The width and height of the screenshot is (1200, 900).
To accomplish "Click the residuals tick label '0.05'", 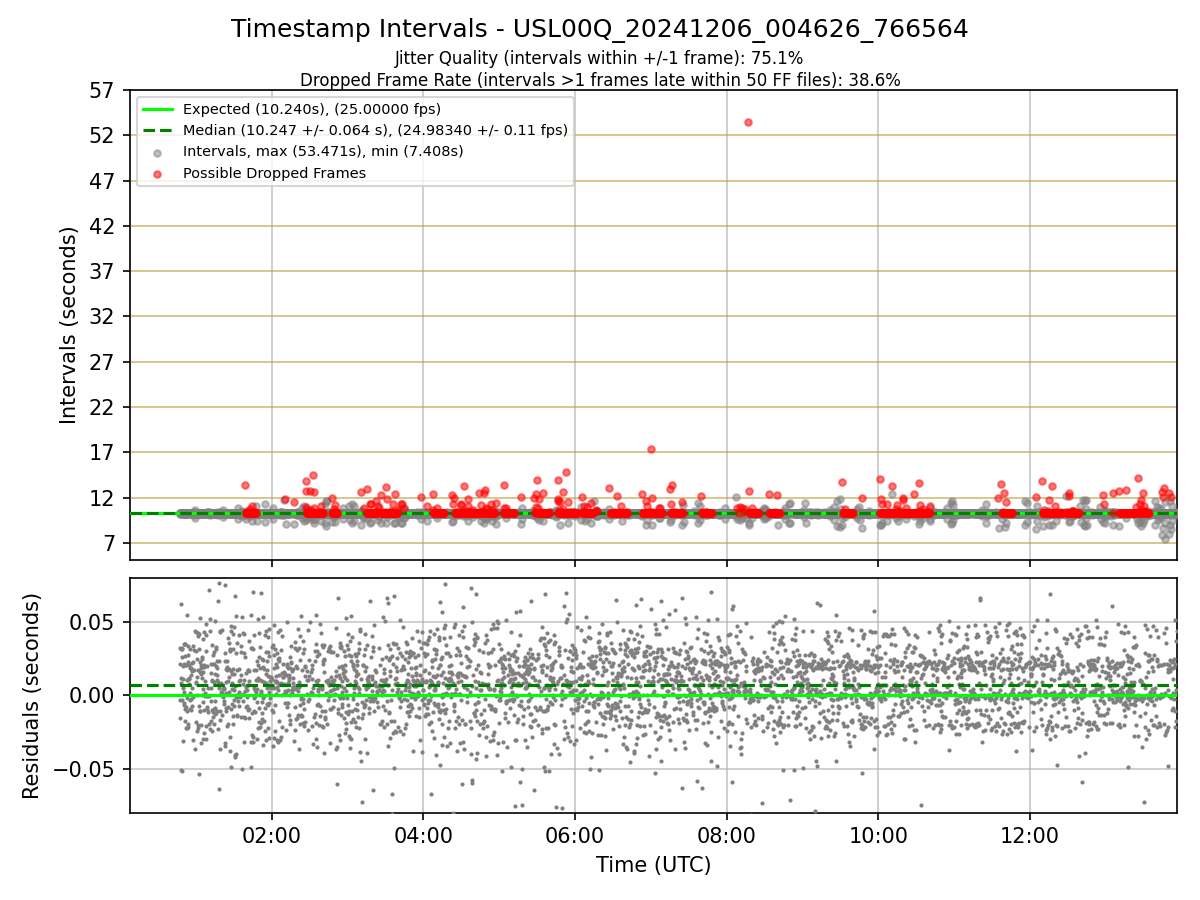I will [x=94, y=621].
